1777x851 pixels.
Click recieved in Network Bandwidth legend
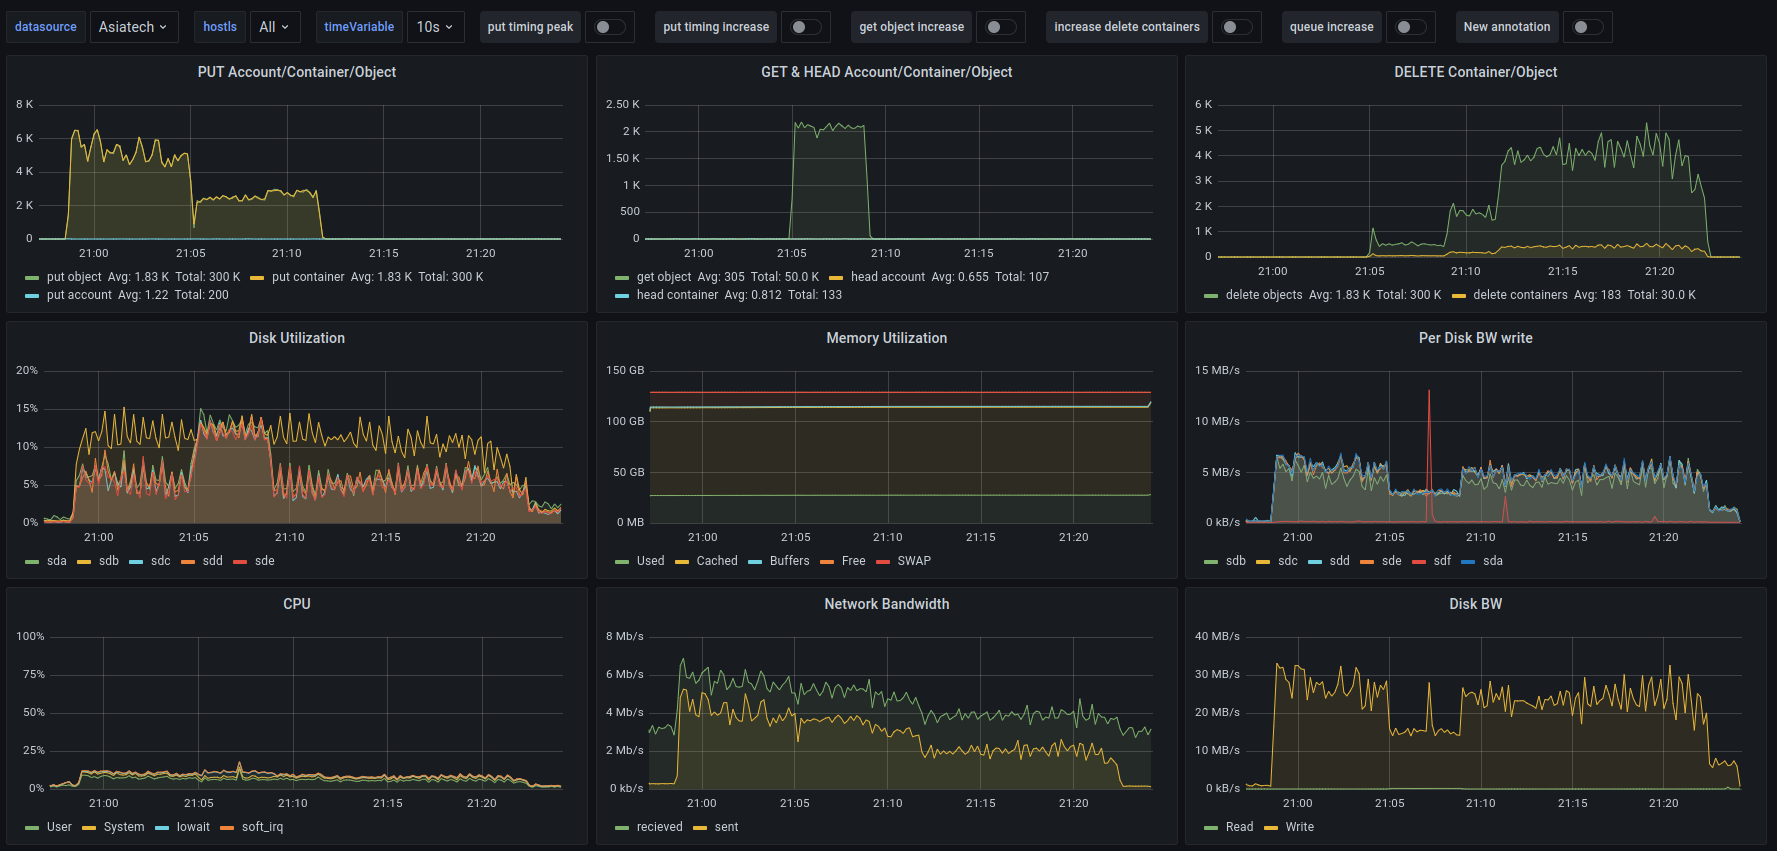pyautogui.click(x=659, y=827)
